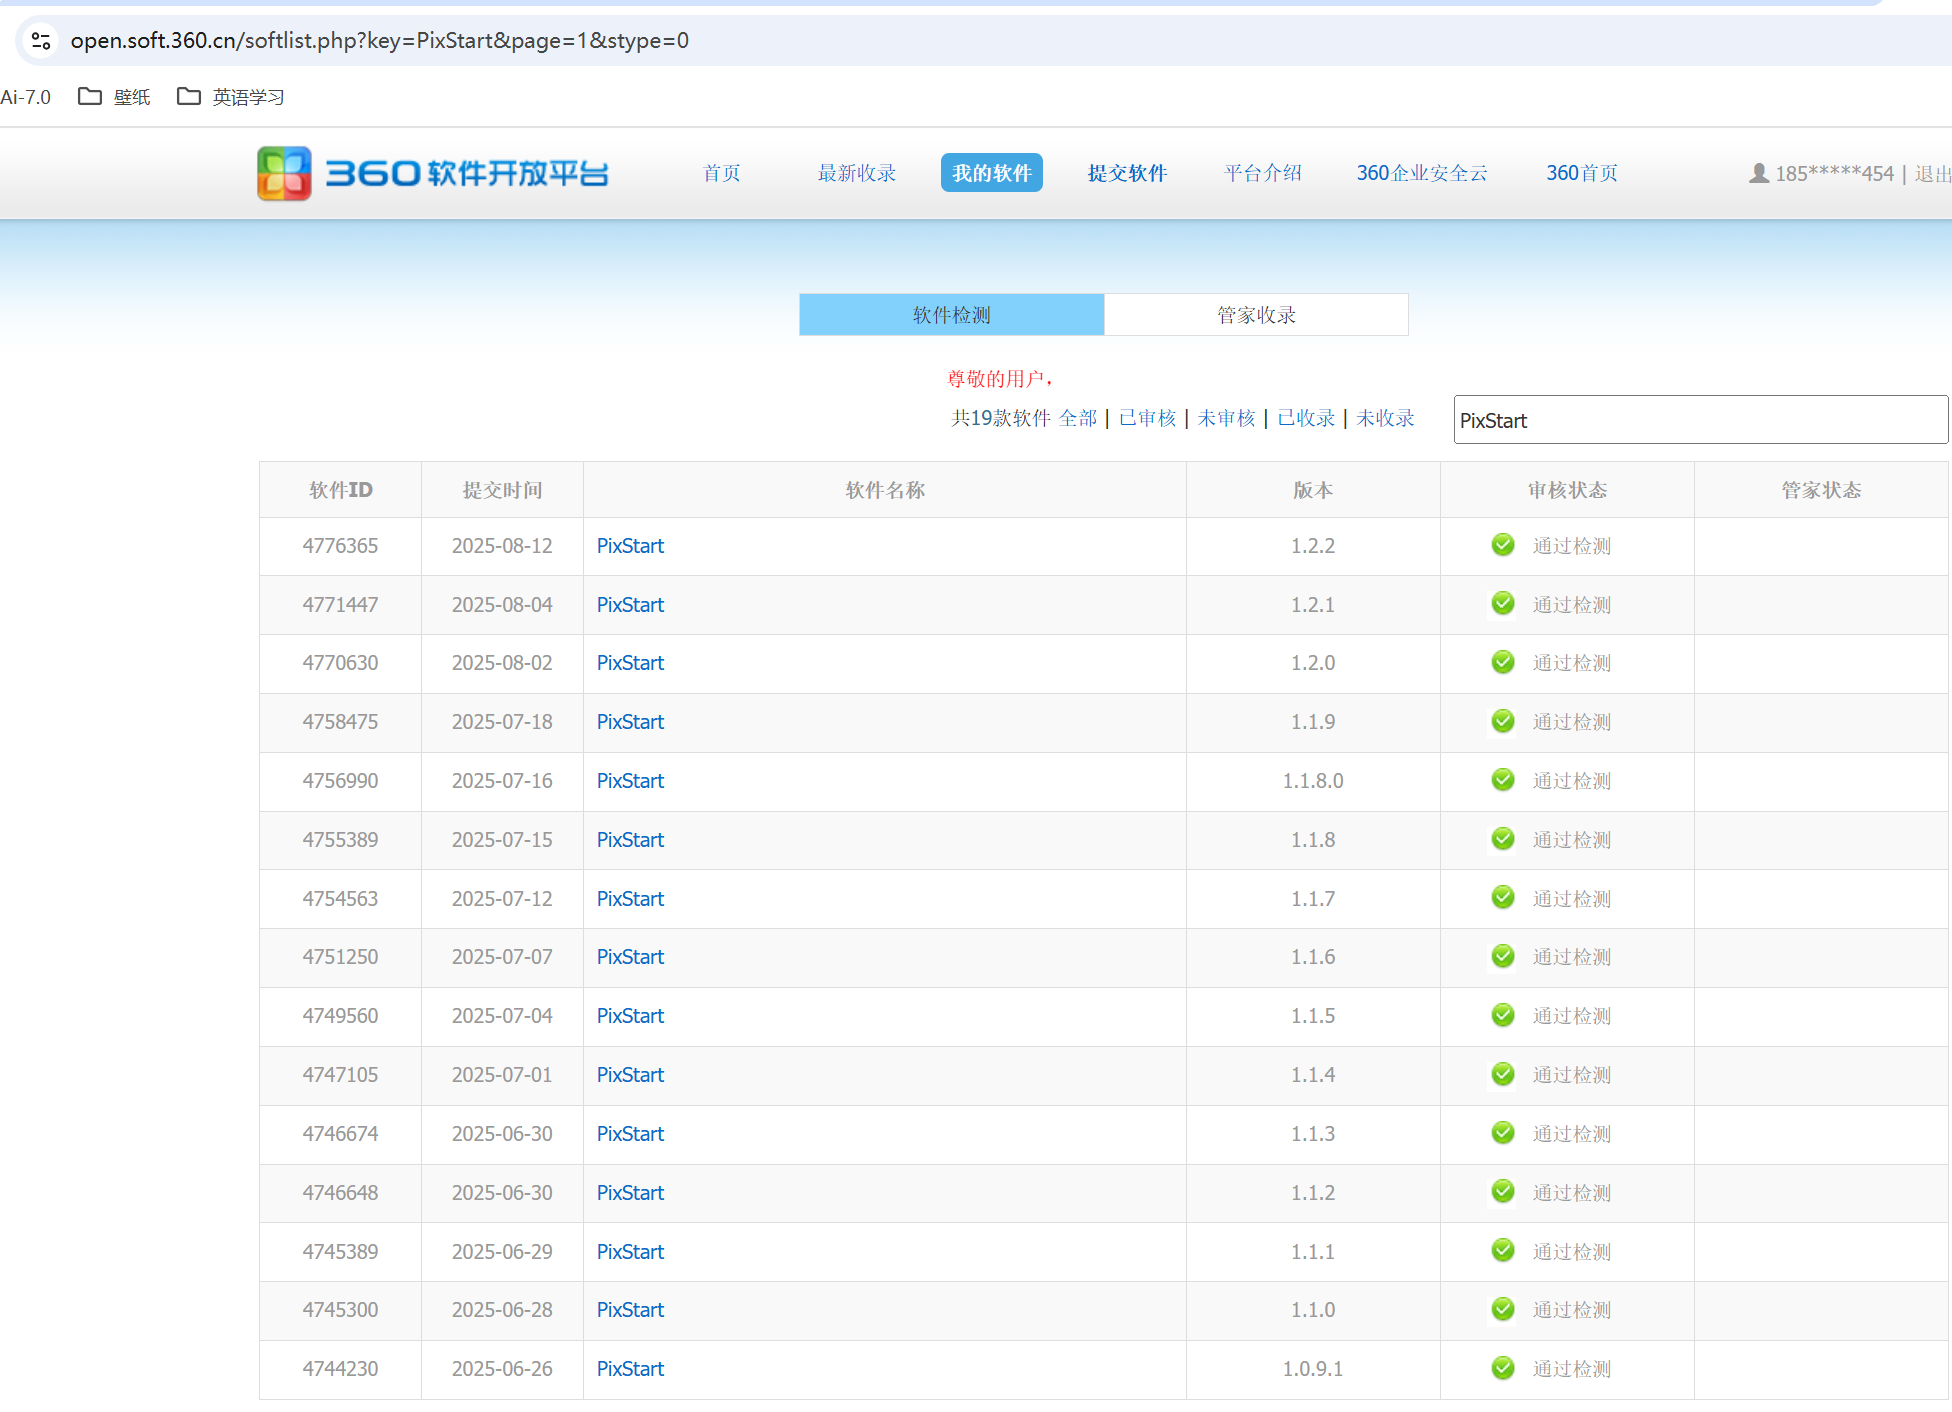Open the 壁纸 bookmark folder
The image size is (1952, 1412).
point(115,97)
